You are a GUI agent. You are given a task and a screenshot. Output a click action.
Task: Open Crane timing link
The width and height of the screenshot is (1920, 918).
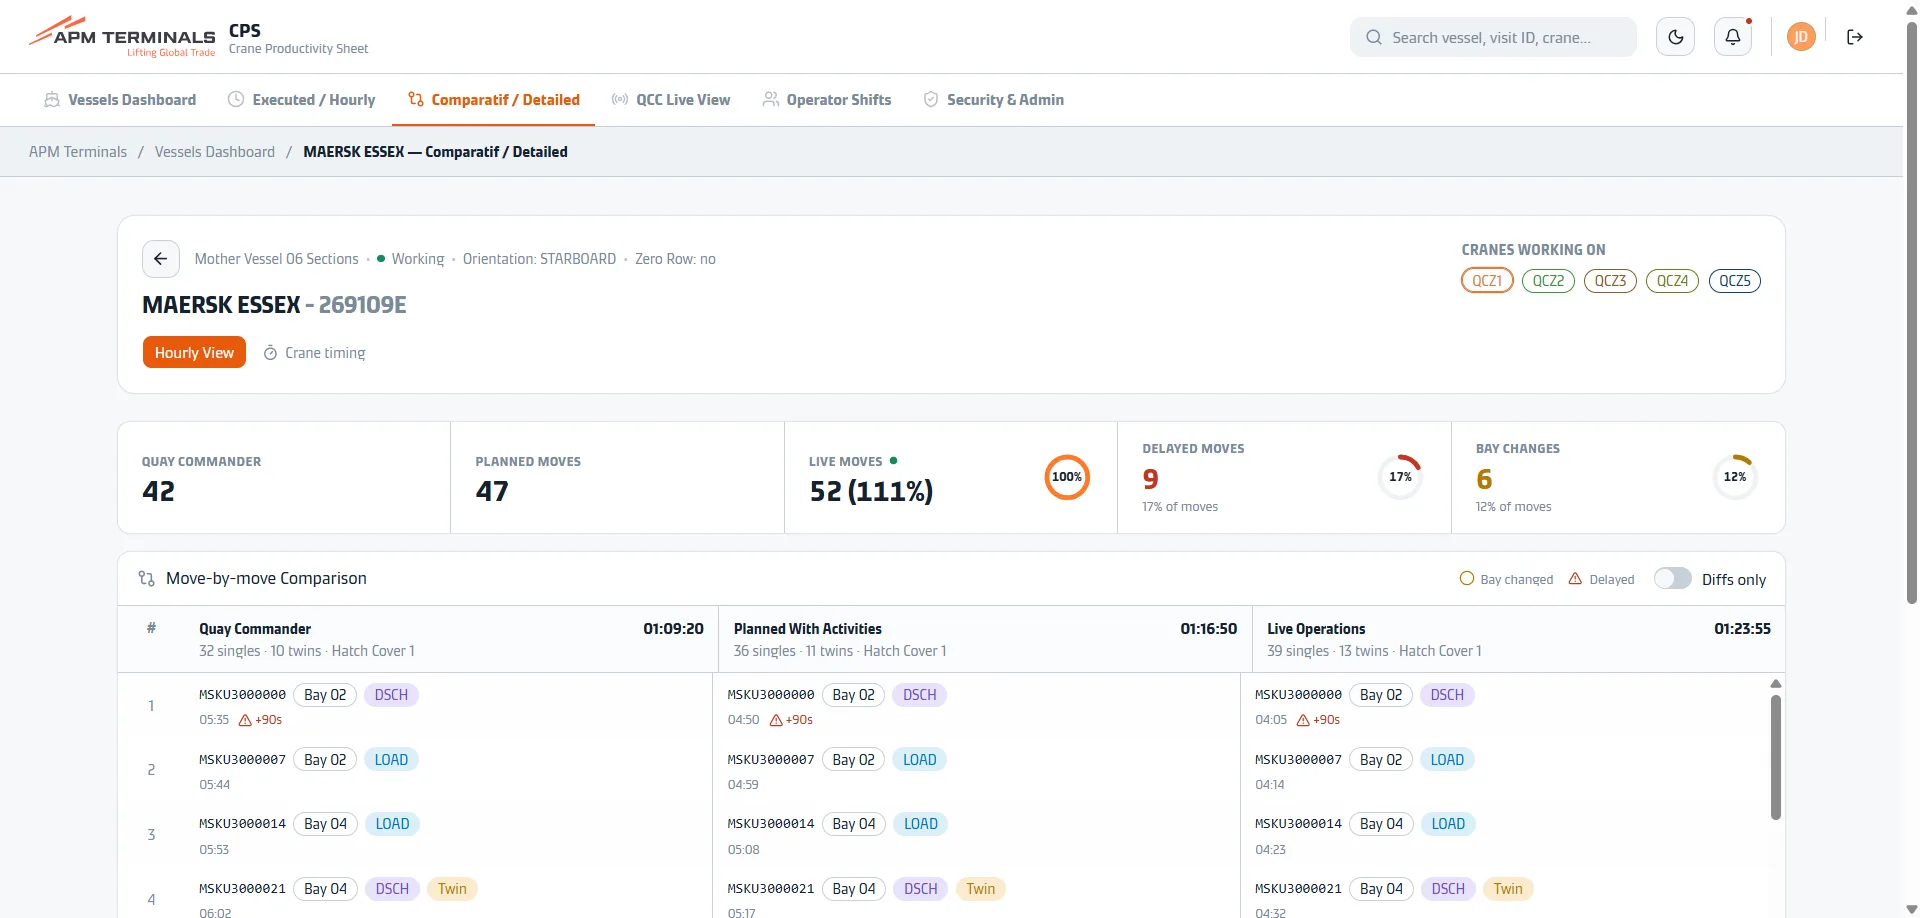(314, 353)
